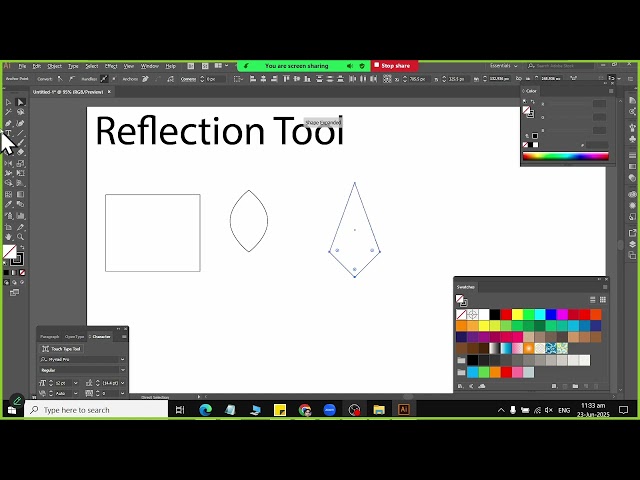The image size is (640, 480).
Task: Select the Perspective Grid tool
Action: click(20, 183)
